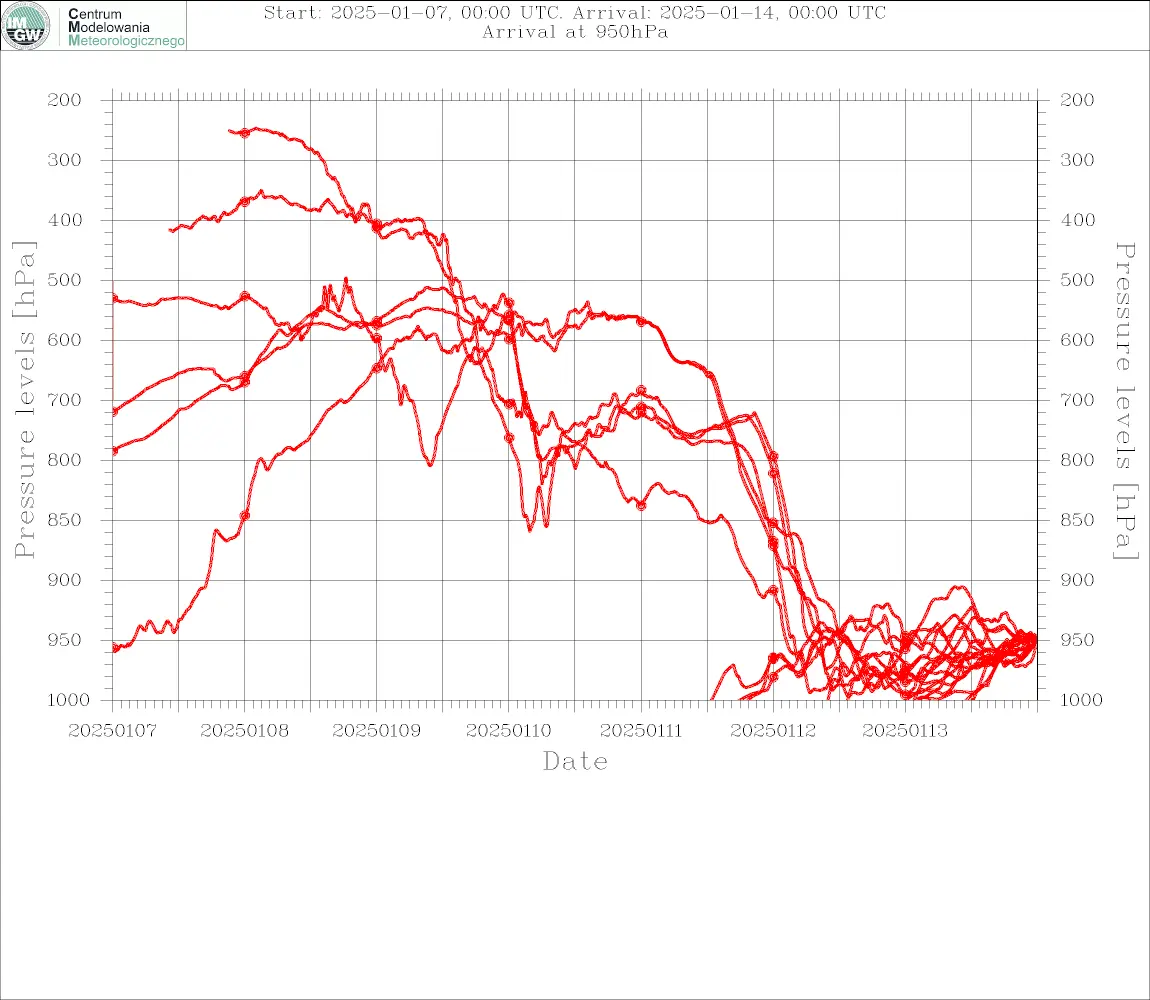
Task: Click the left y-axis label 850
Action: point(65,520)
